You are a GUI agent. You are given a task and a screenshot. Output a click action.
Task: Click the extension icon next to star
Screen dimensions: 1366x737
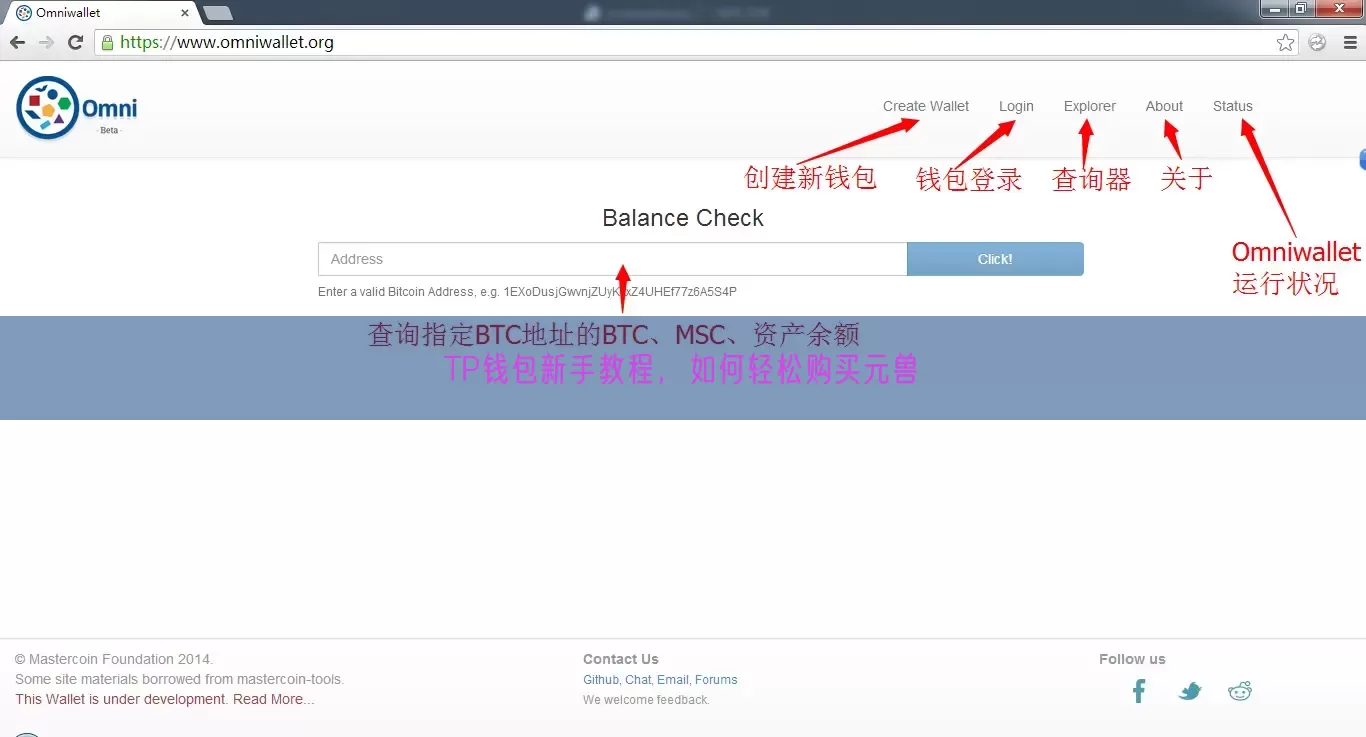[x=1318, y=42]
